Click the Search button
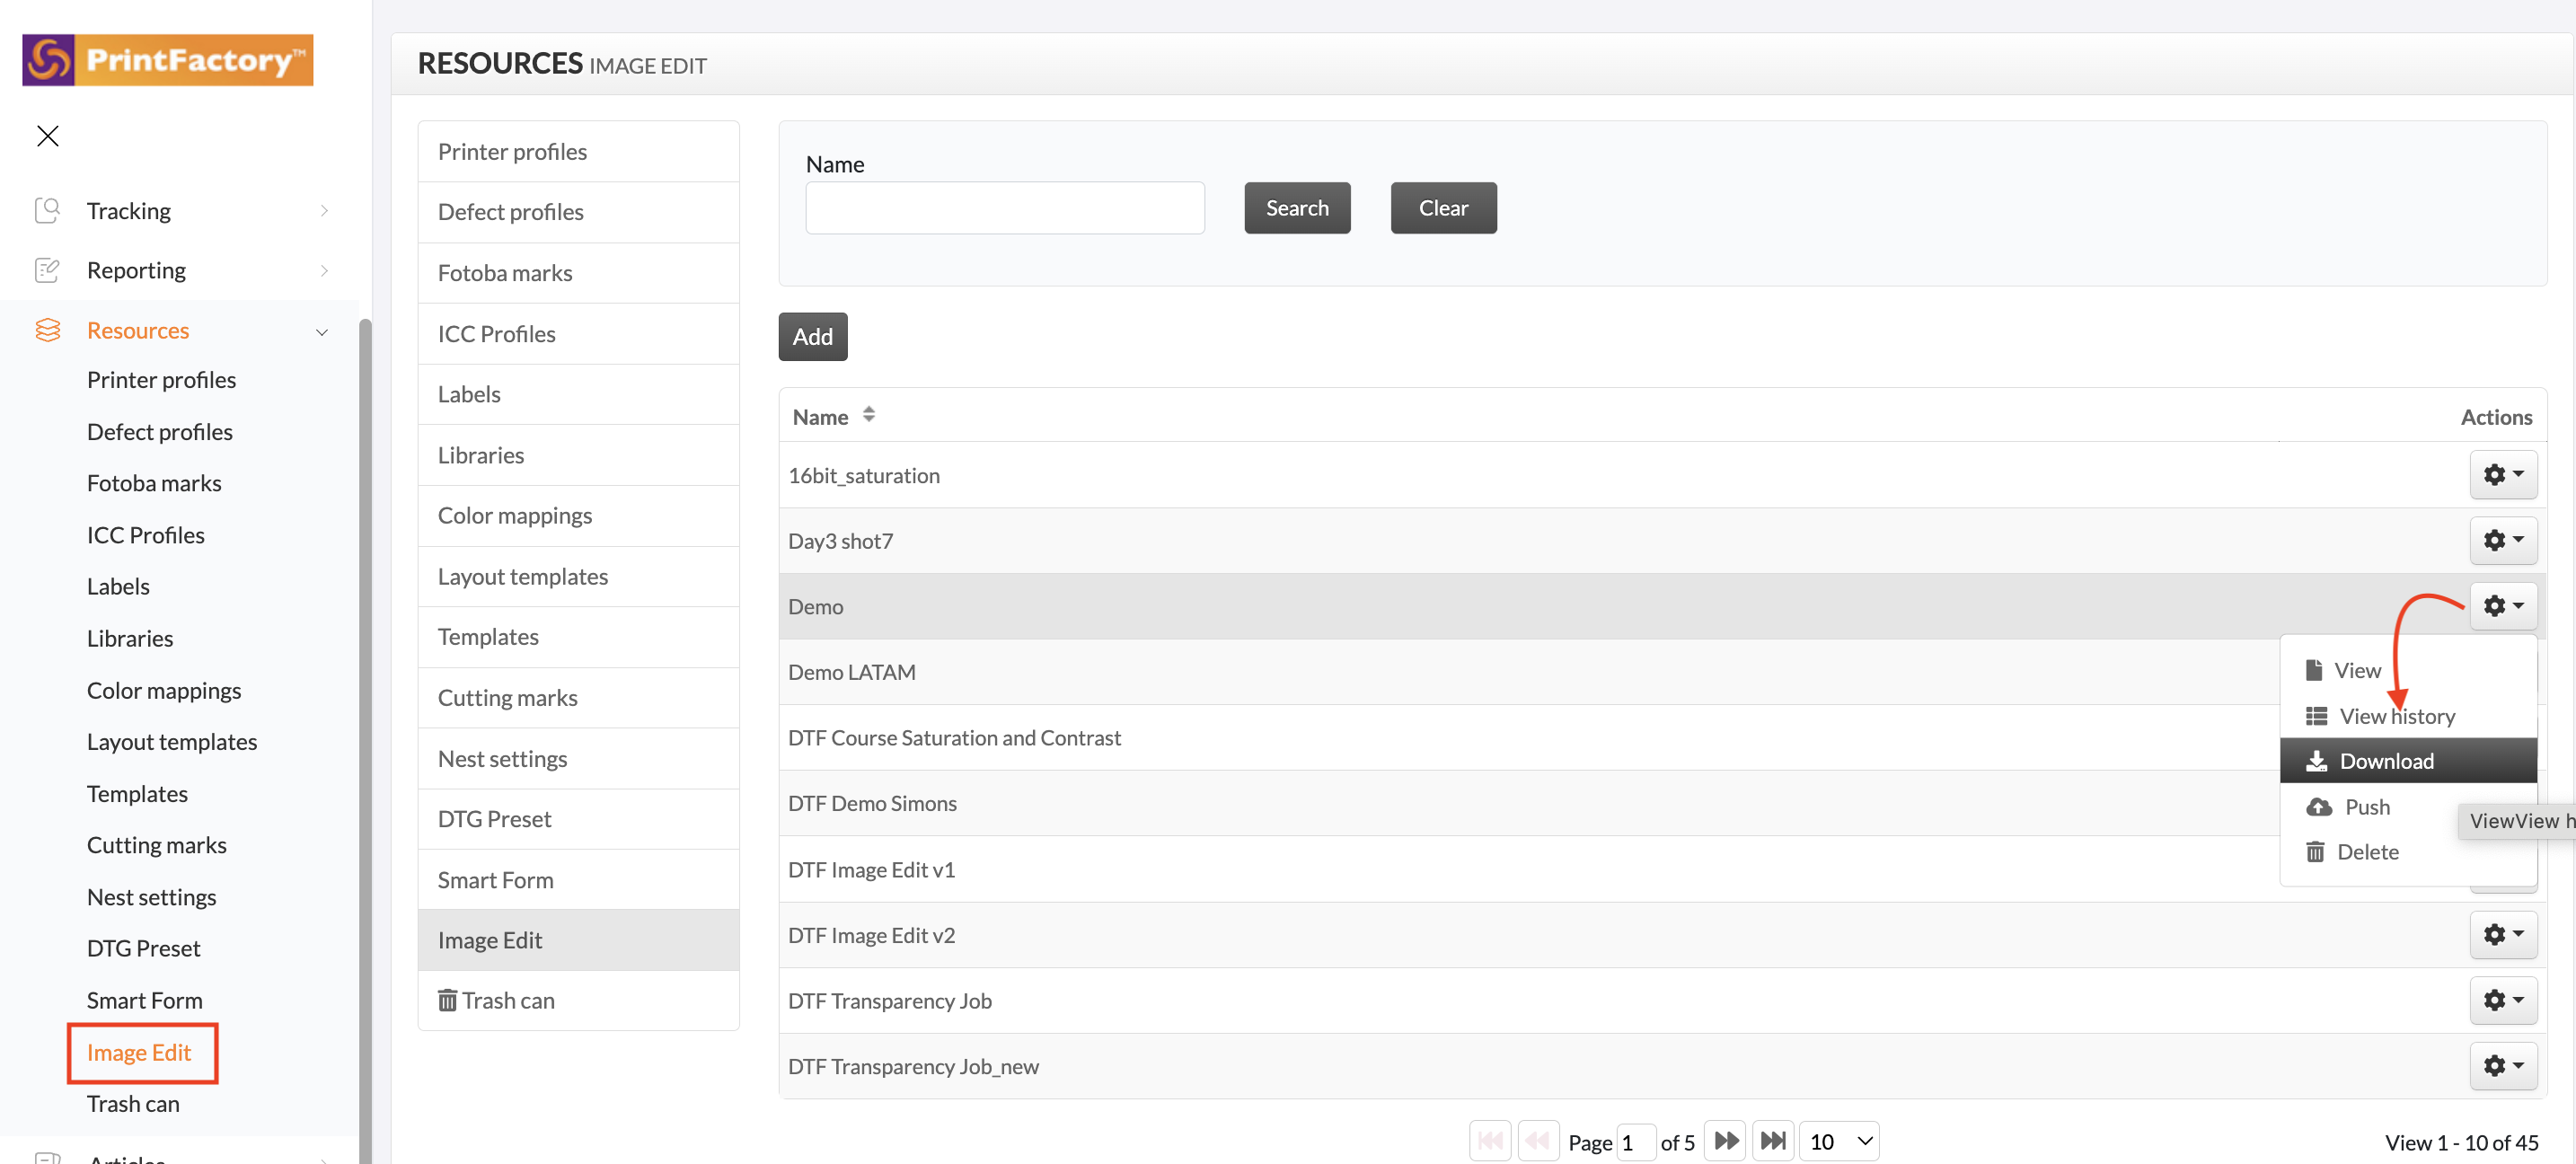Image resolution: width=2576 pixels, height=1164 pixels. 1297,208
